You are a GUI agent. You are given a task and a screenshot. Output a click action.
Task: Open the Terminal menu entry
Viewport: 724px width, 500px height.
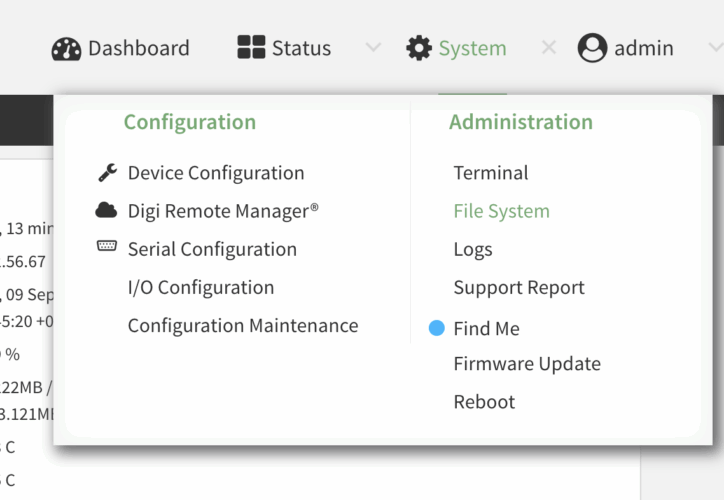coord(490,173)
